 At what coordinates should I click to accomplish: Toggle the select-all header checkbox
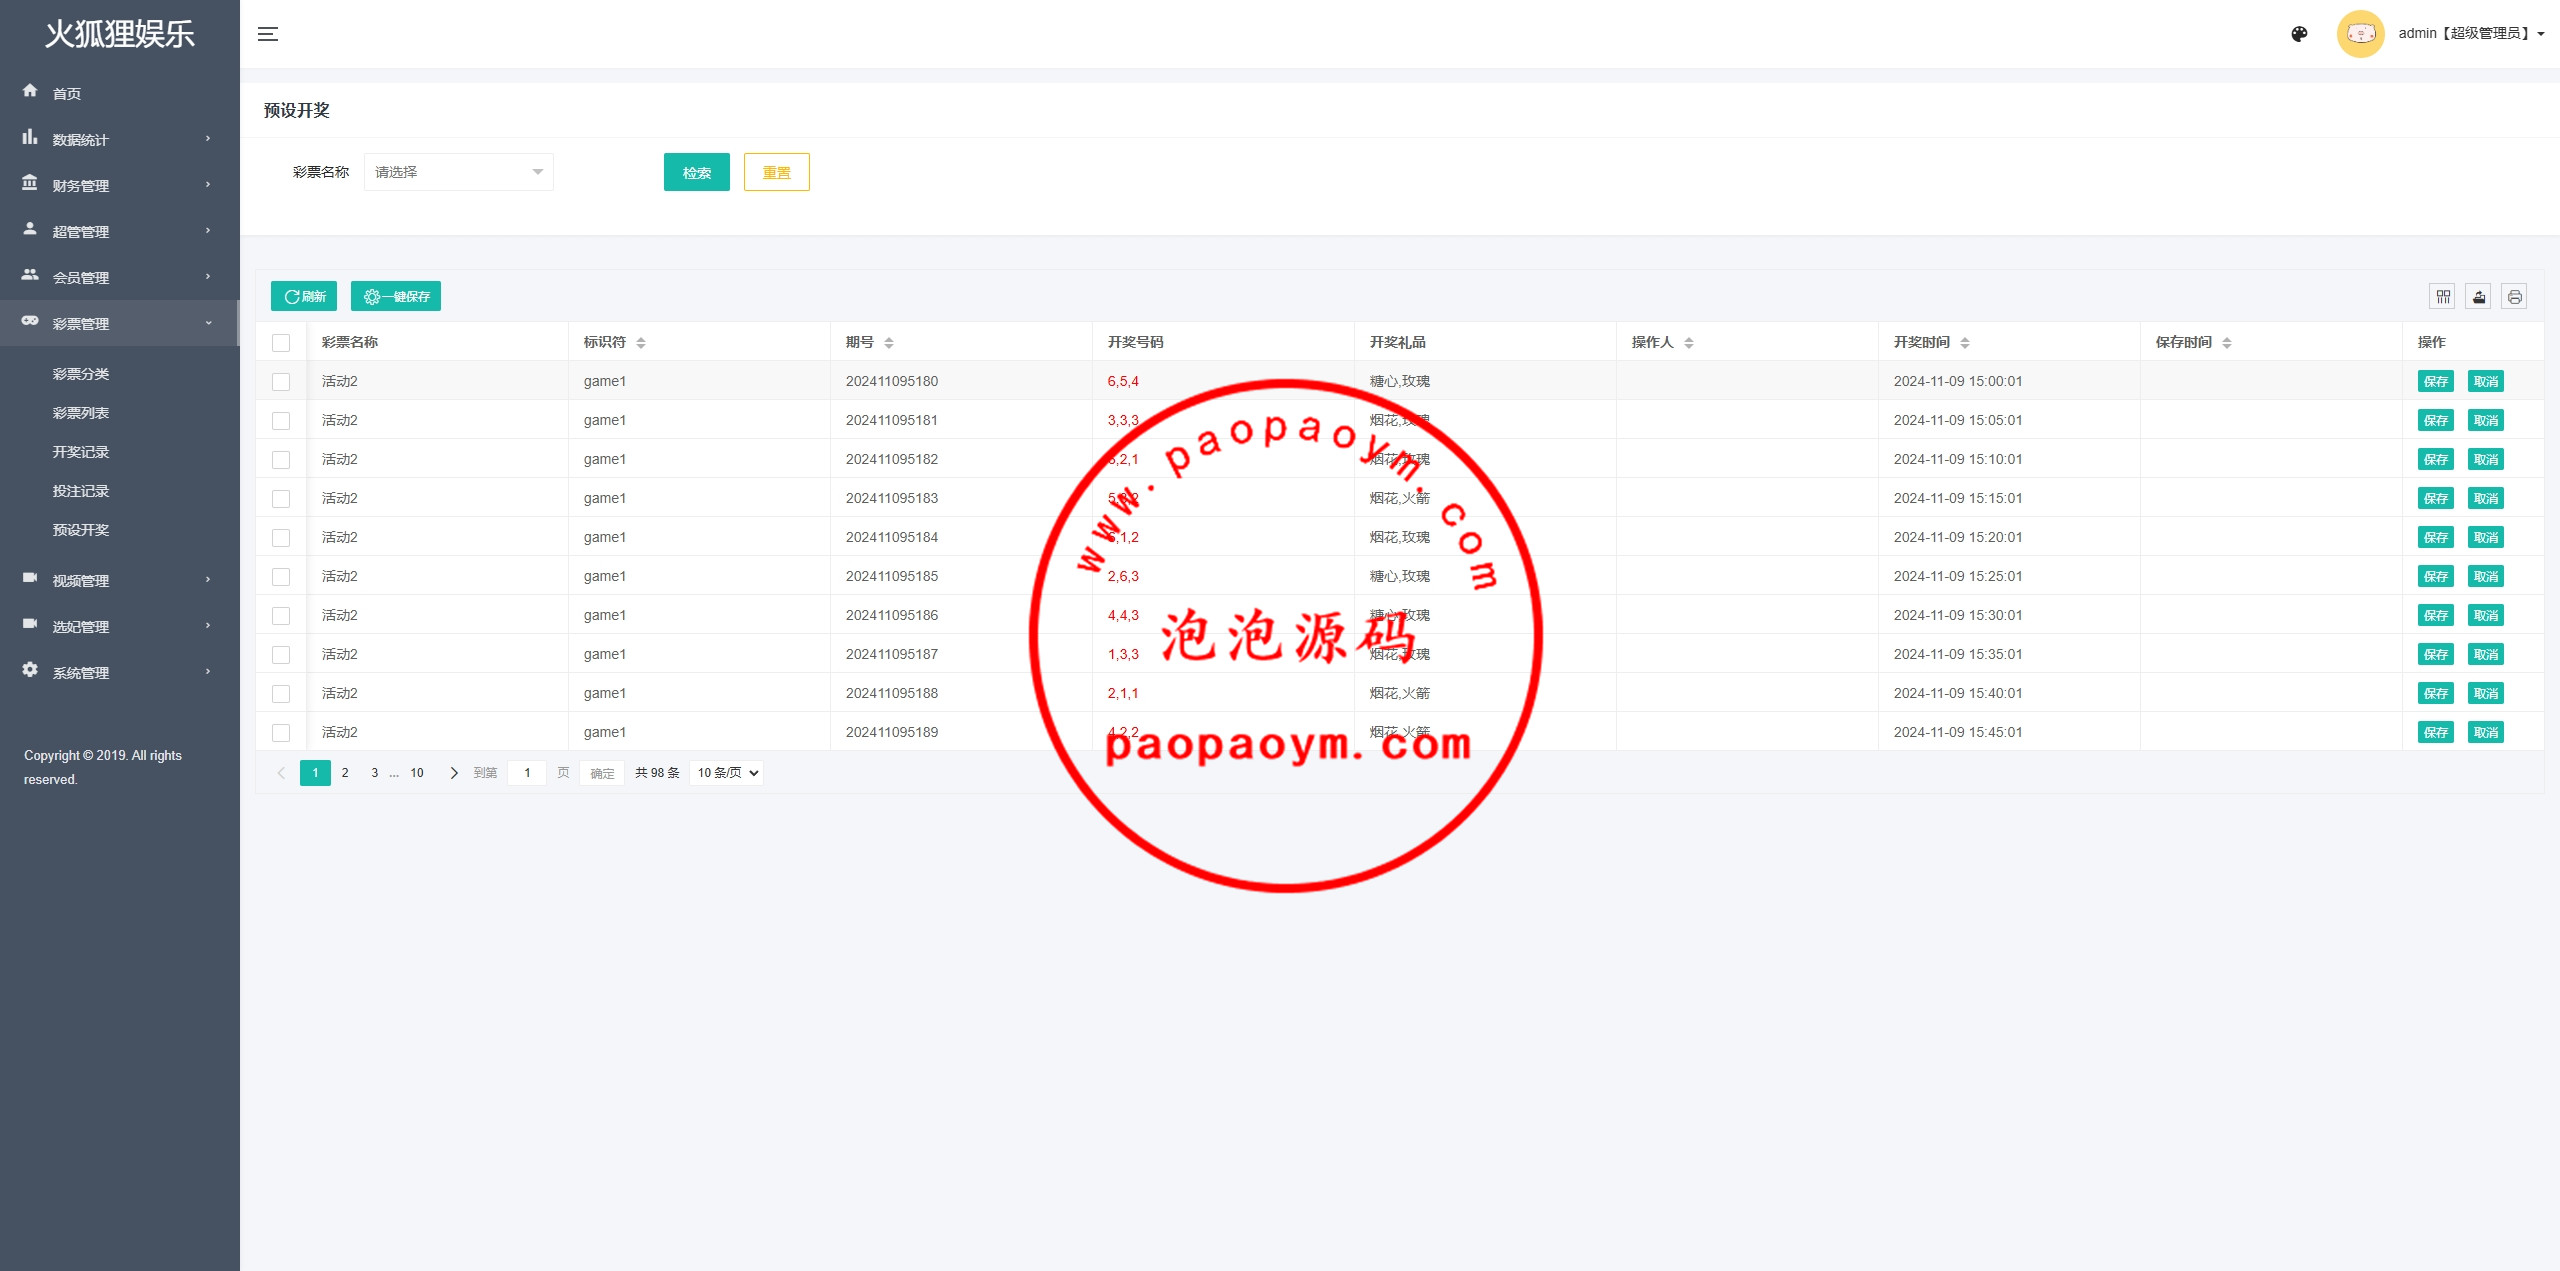click(x=281, y=343)
